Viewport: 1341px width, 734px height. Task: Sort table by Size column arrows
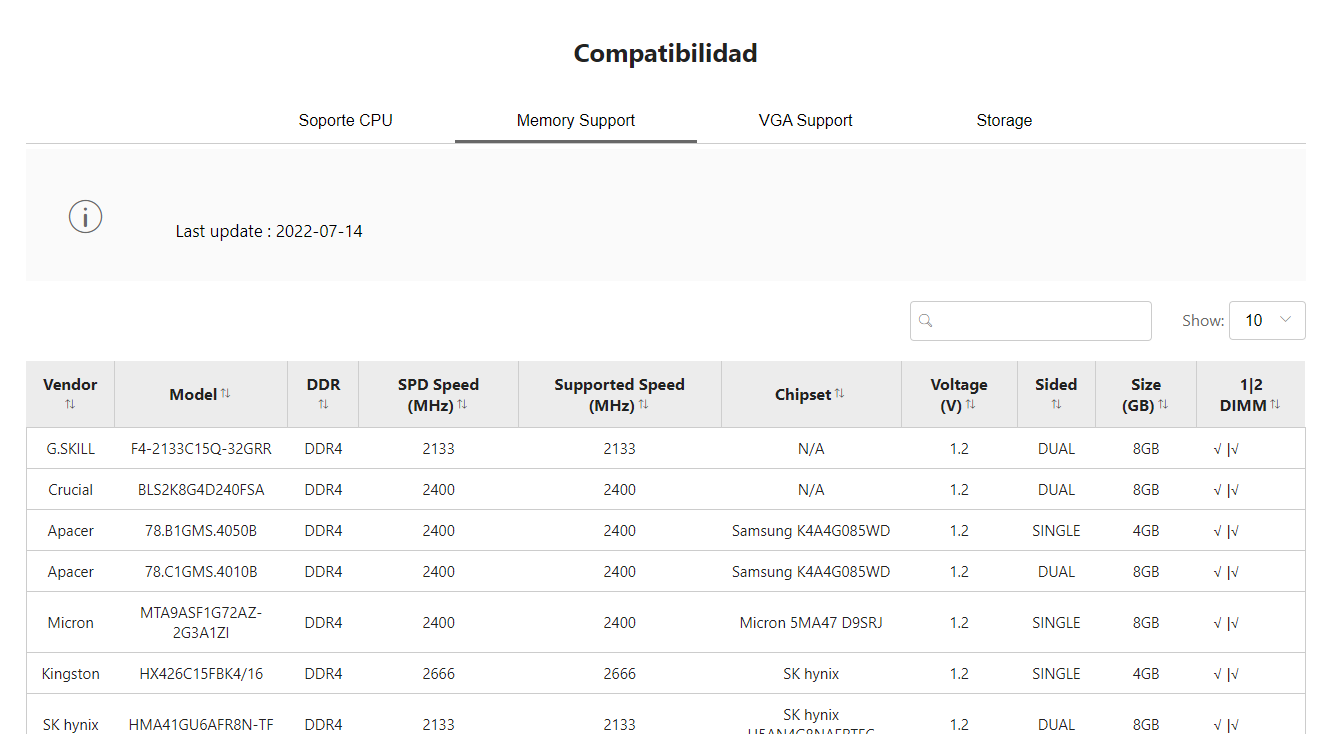(x=1162, y=405)
